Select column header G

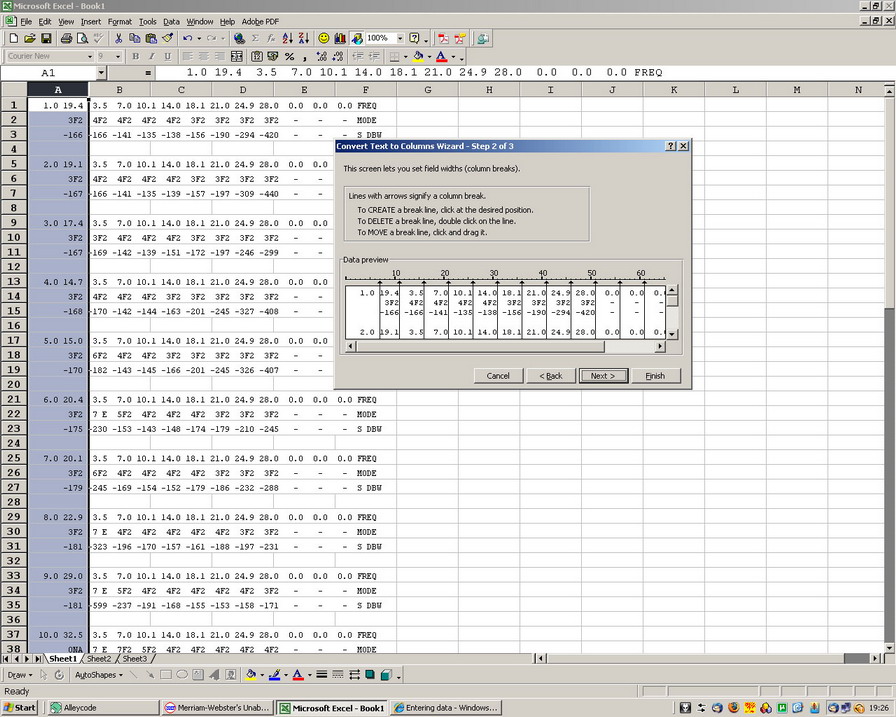pyautogui.click(x=427, y=90)
